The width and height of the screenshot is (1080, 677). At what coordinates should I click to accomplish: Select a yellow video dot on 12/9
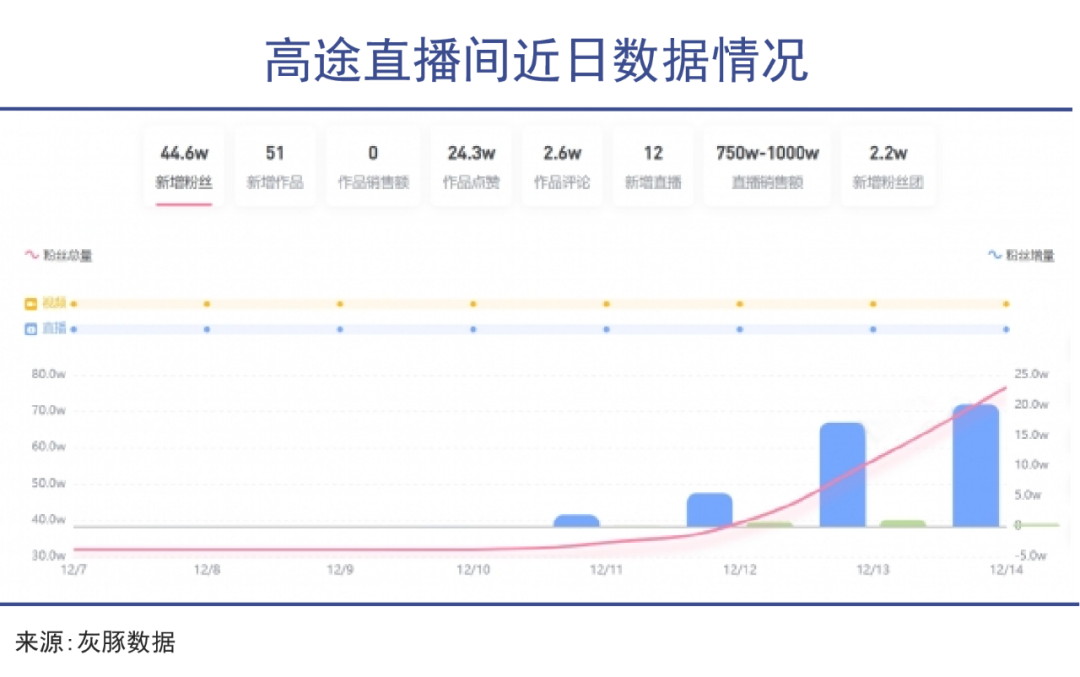point(339,302)
